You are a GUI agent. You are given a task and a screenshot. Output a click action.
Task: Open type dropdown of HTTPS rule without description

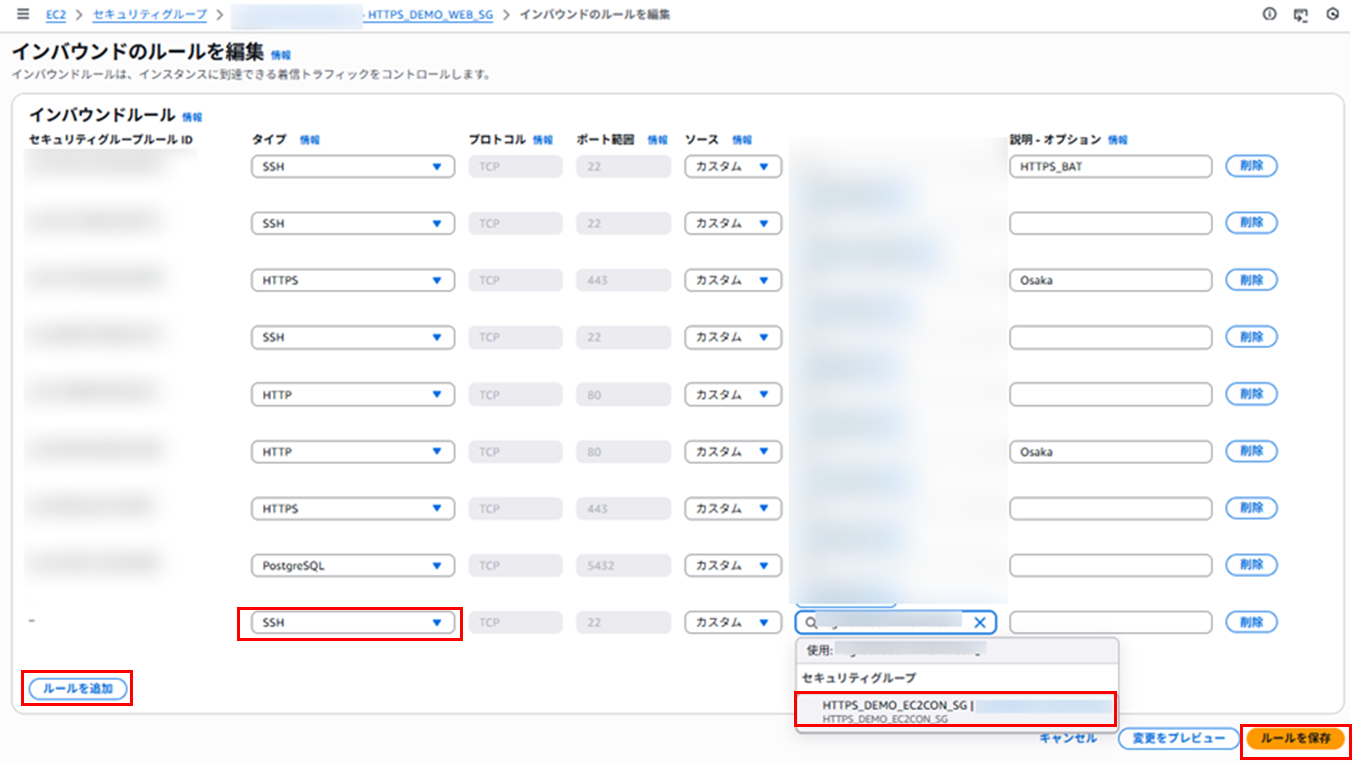click(x=353, y=509)
